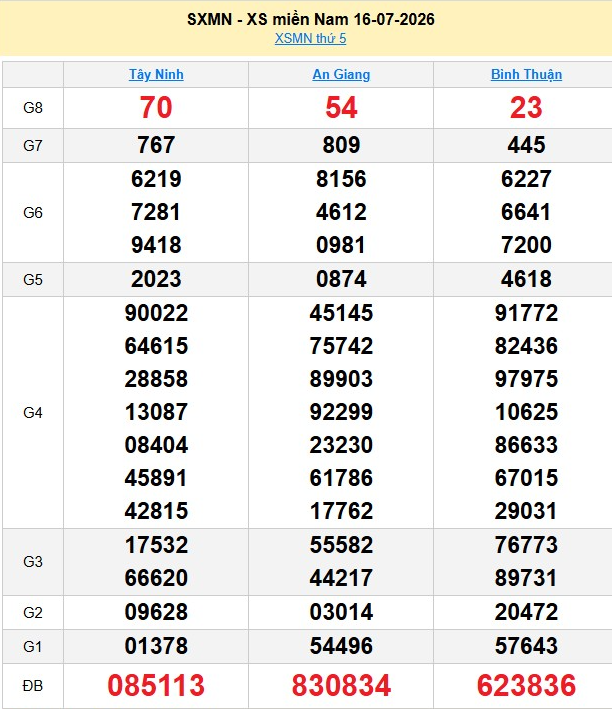The image size is (612, 709).
Task: Select Tây Ninh G3 number 17532
Action: (x=156, y=545)
